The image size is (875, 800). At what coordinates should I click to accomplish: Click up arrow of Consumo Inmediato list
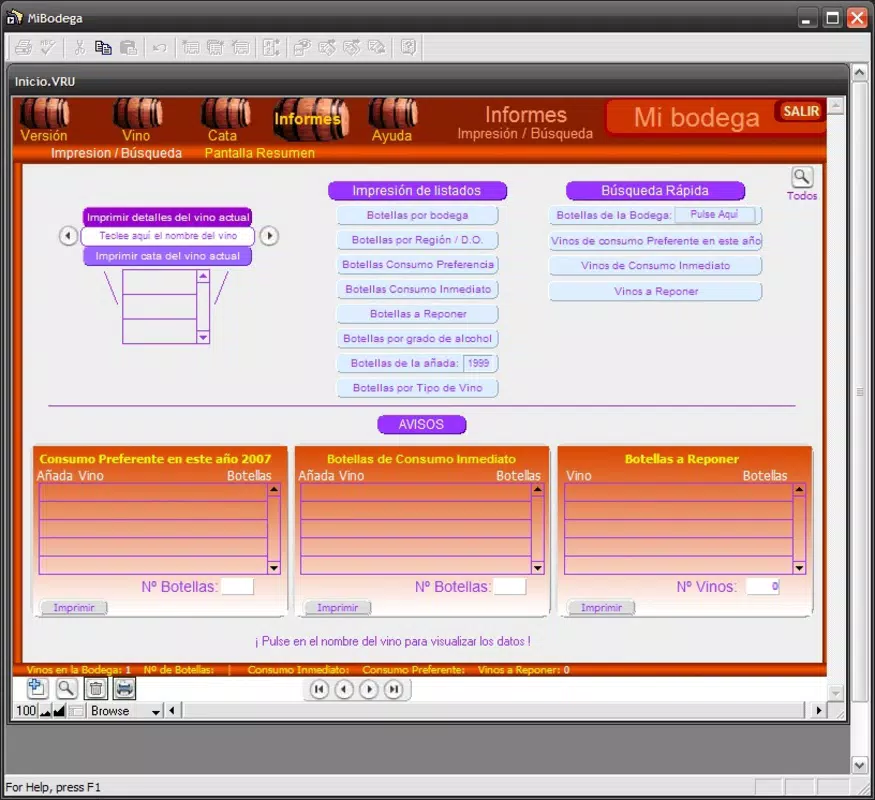[537, 489]
